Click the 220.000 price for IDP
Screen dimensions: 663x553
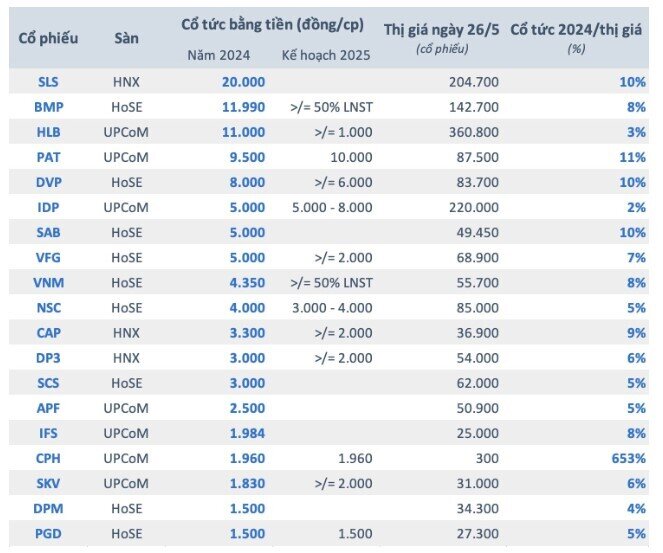click(474, 207)
